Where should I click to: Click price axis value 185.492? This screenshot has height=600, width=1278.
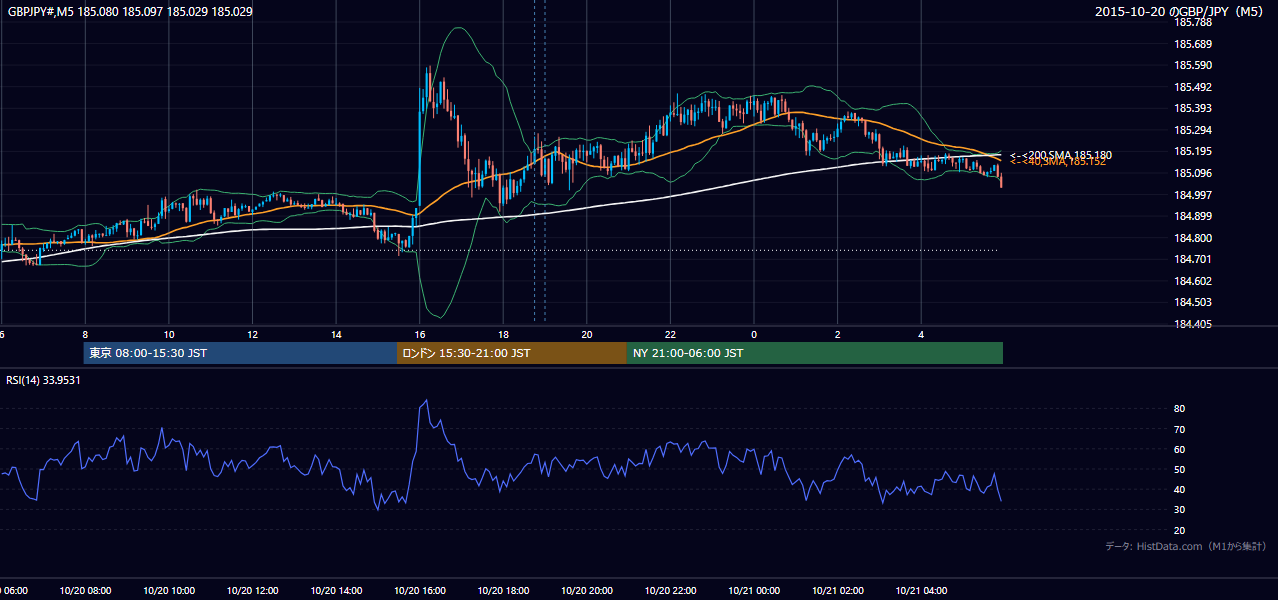pos(1192,87)
